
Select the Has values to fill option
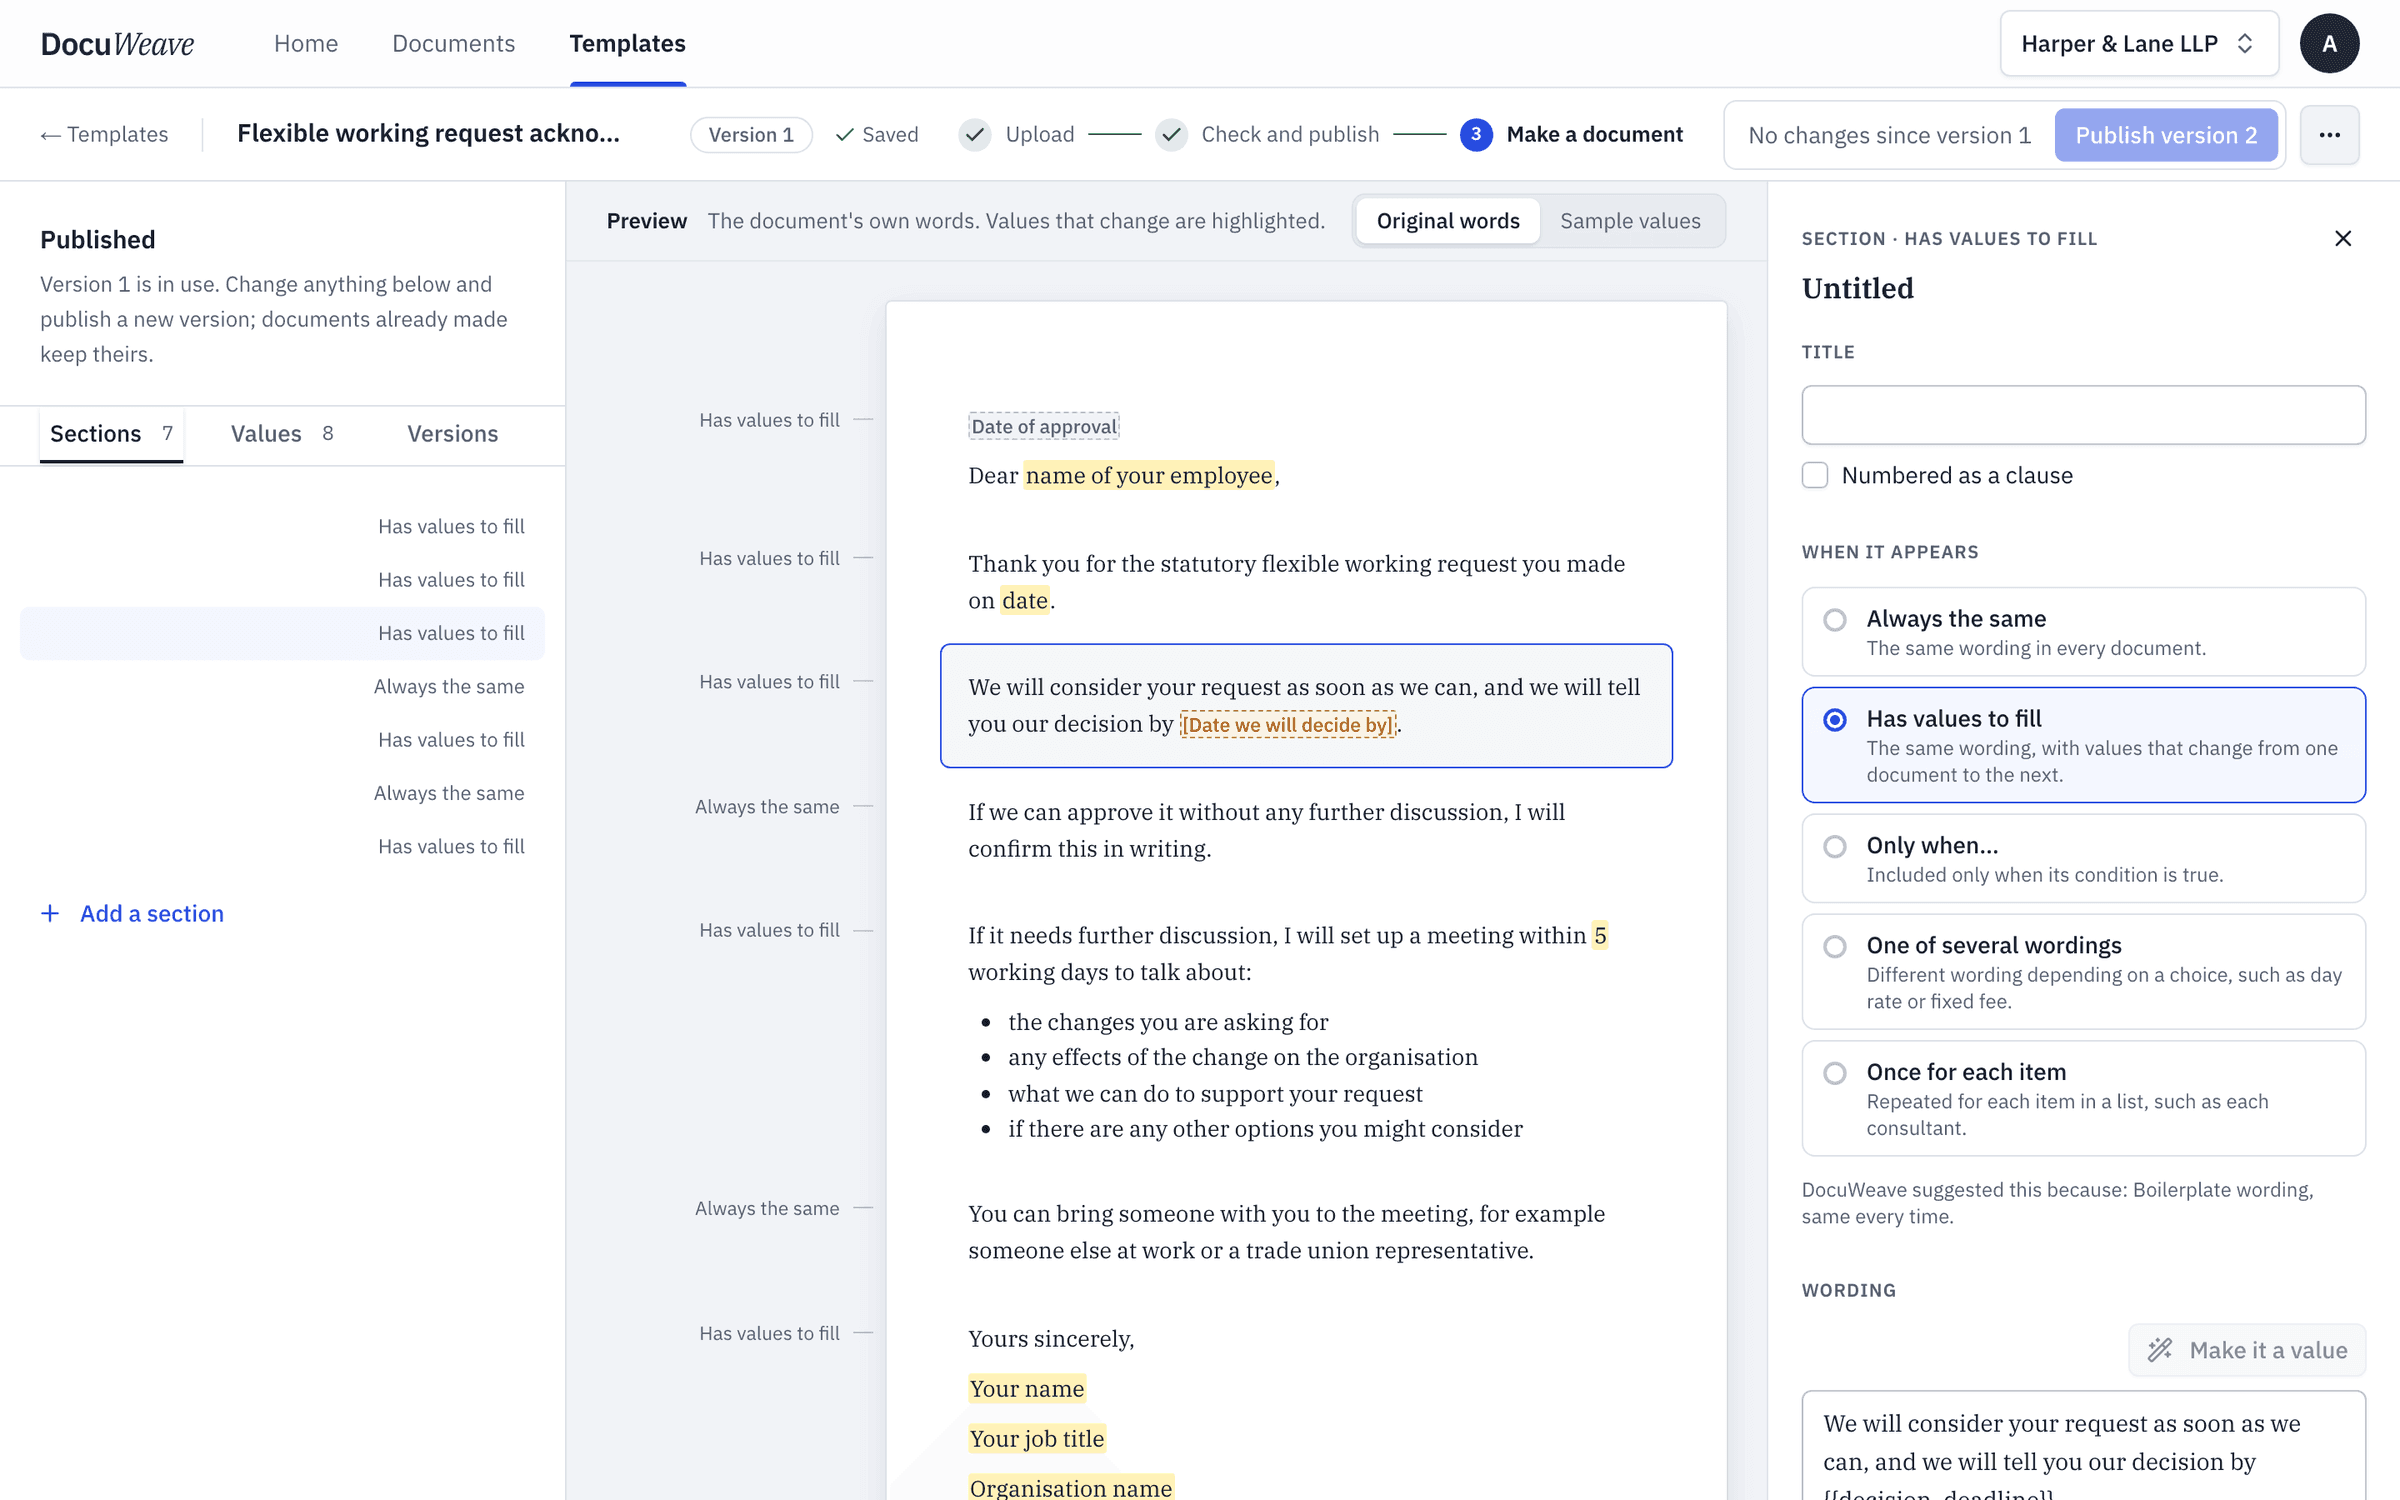click(2083, 745)
